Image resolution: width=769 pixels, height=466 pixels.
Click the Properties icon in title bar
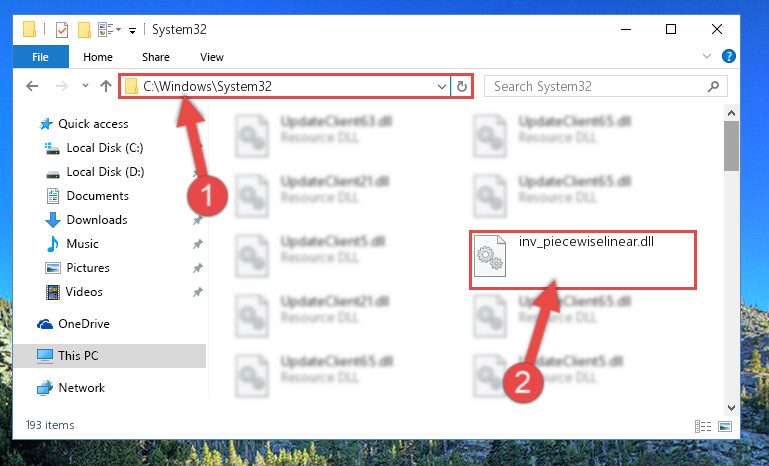(62, 30)
